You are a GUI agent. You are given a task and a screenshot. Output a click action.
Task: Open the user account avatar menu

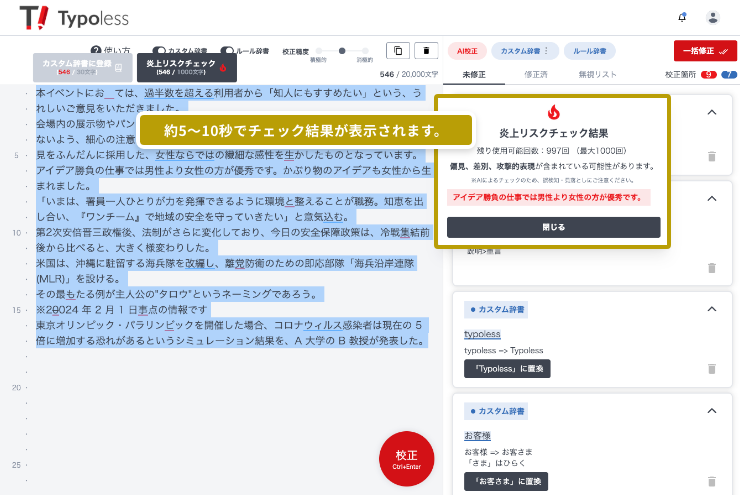point(713,17)
